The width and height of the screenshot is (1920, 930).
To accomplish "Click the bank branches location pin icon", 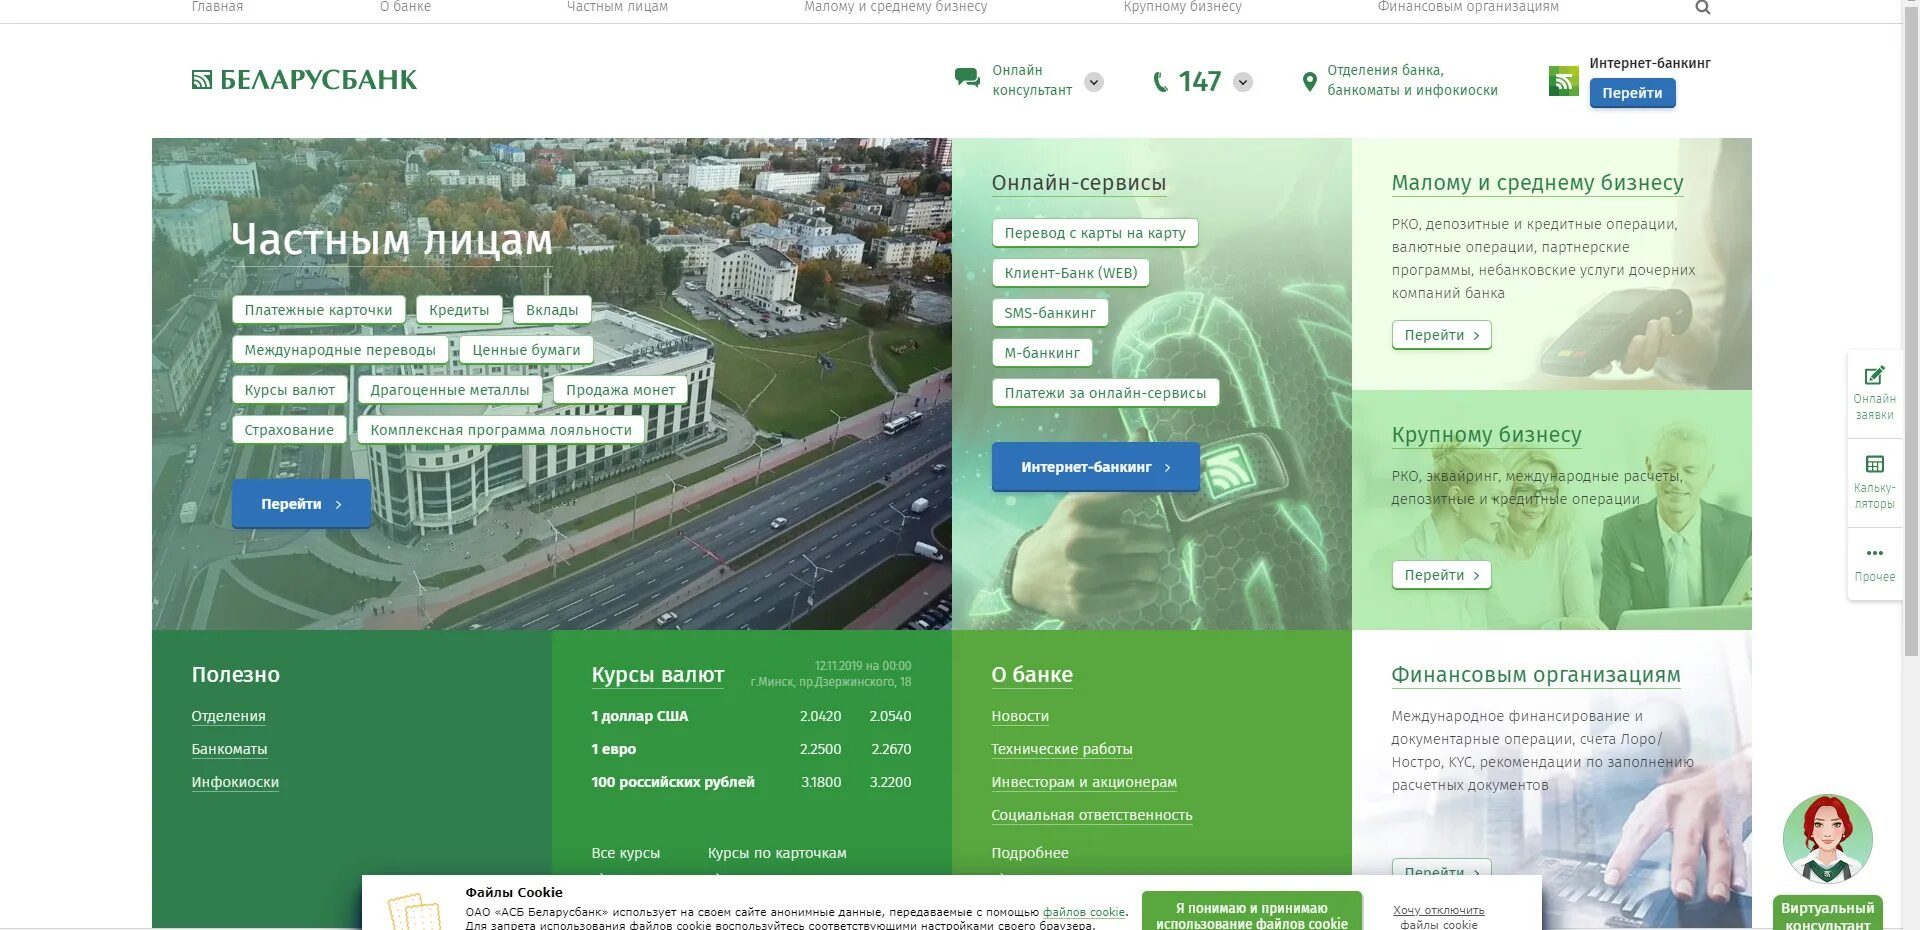I will (1309, 82).
